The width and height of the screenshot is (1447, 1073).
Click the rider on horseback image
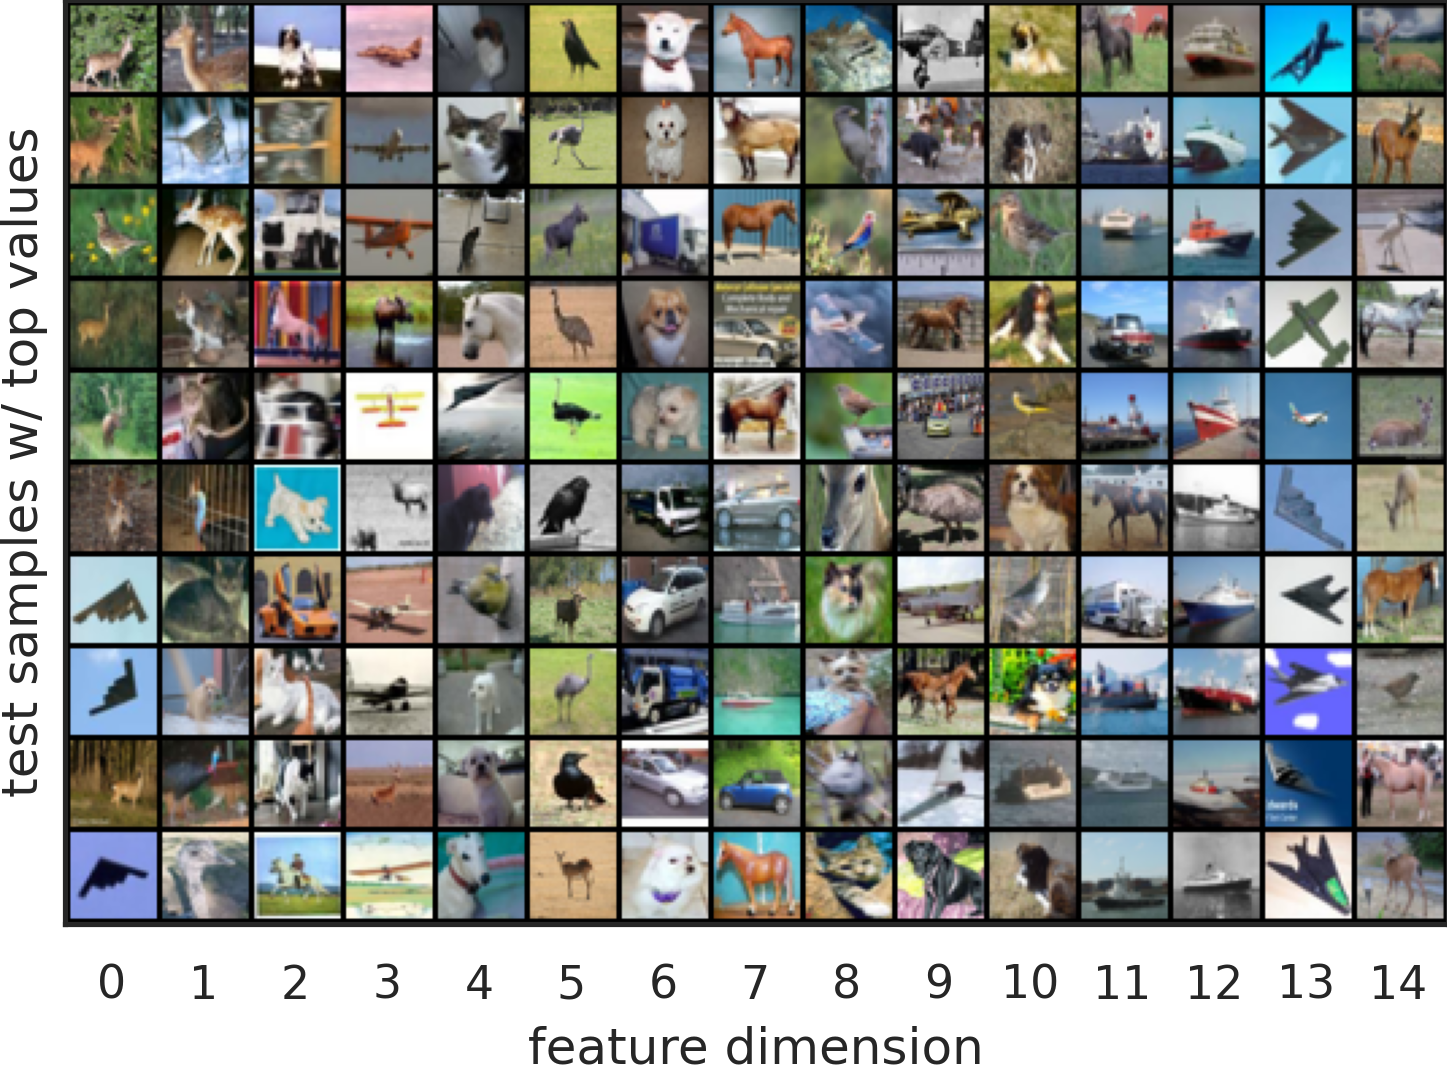tap(297, 876)
